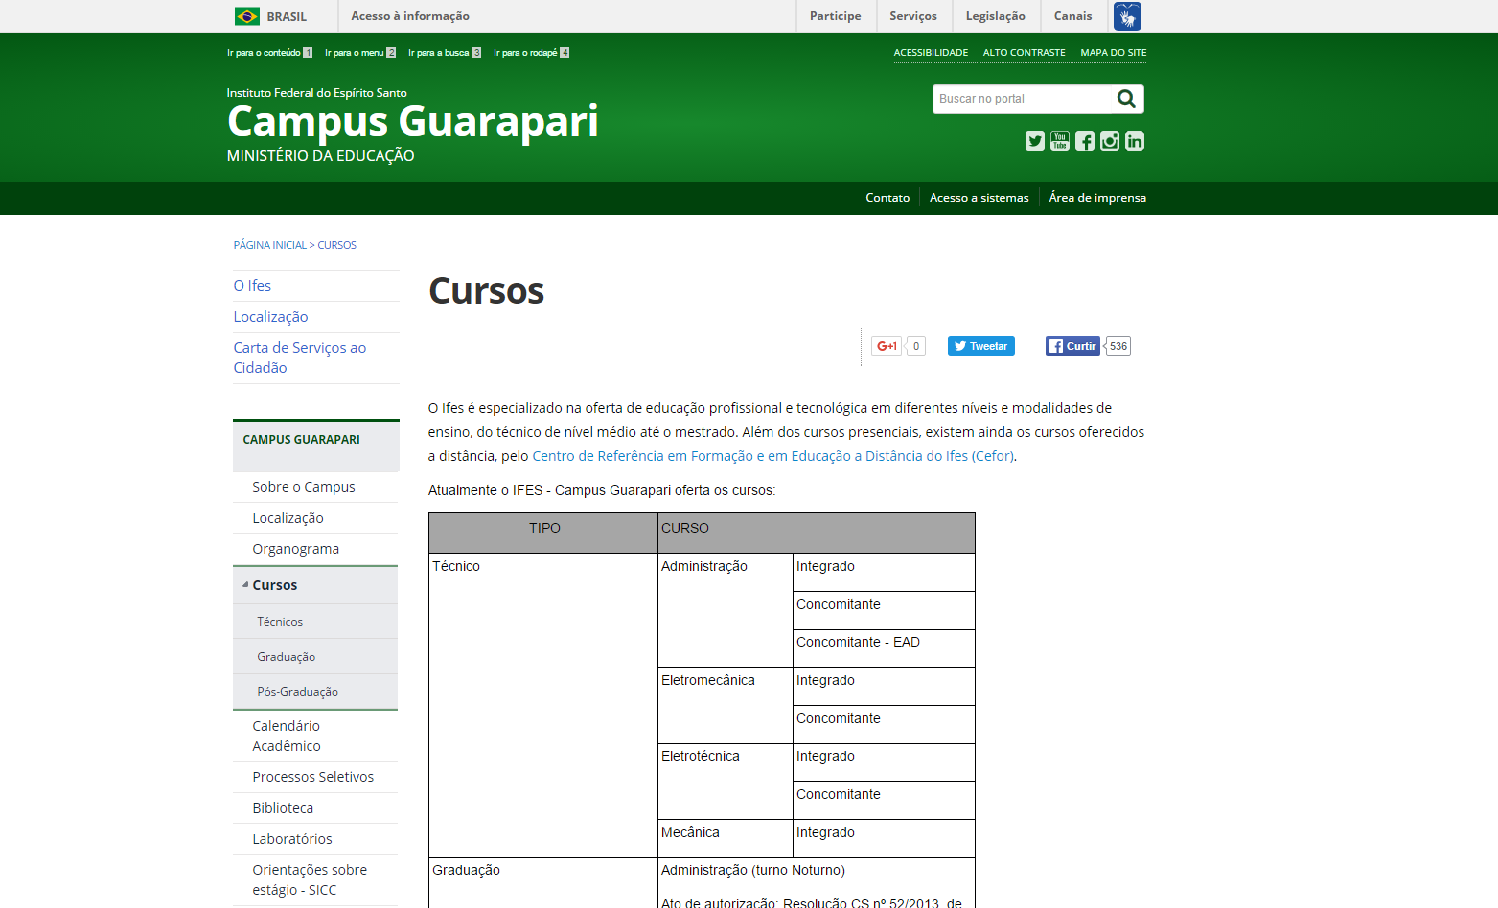Jump to Ir para o conteúdo link
1498x908 pixels.
pyautogui.click(x=269, y=53)
